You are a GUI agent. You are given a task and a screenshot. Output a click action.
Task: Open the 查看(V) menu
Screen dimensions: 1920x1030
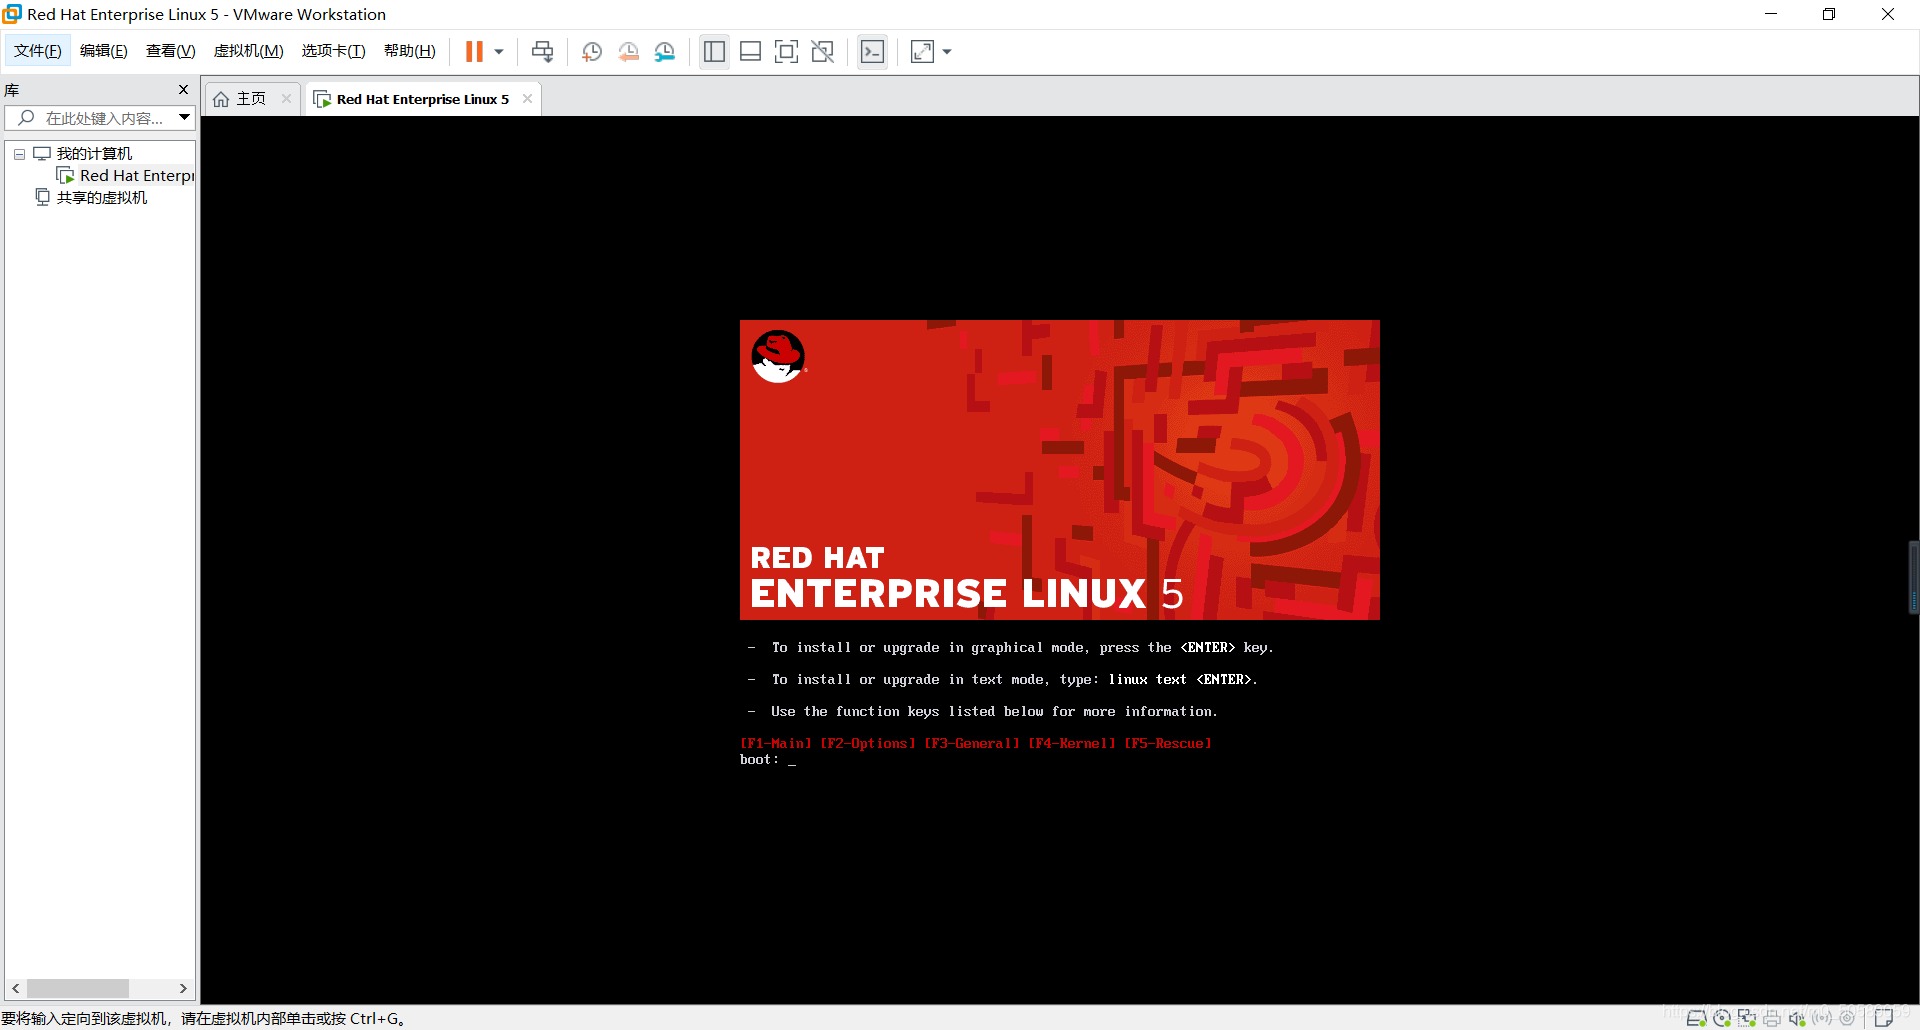[171, 51]
